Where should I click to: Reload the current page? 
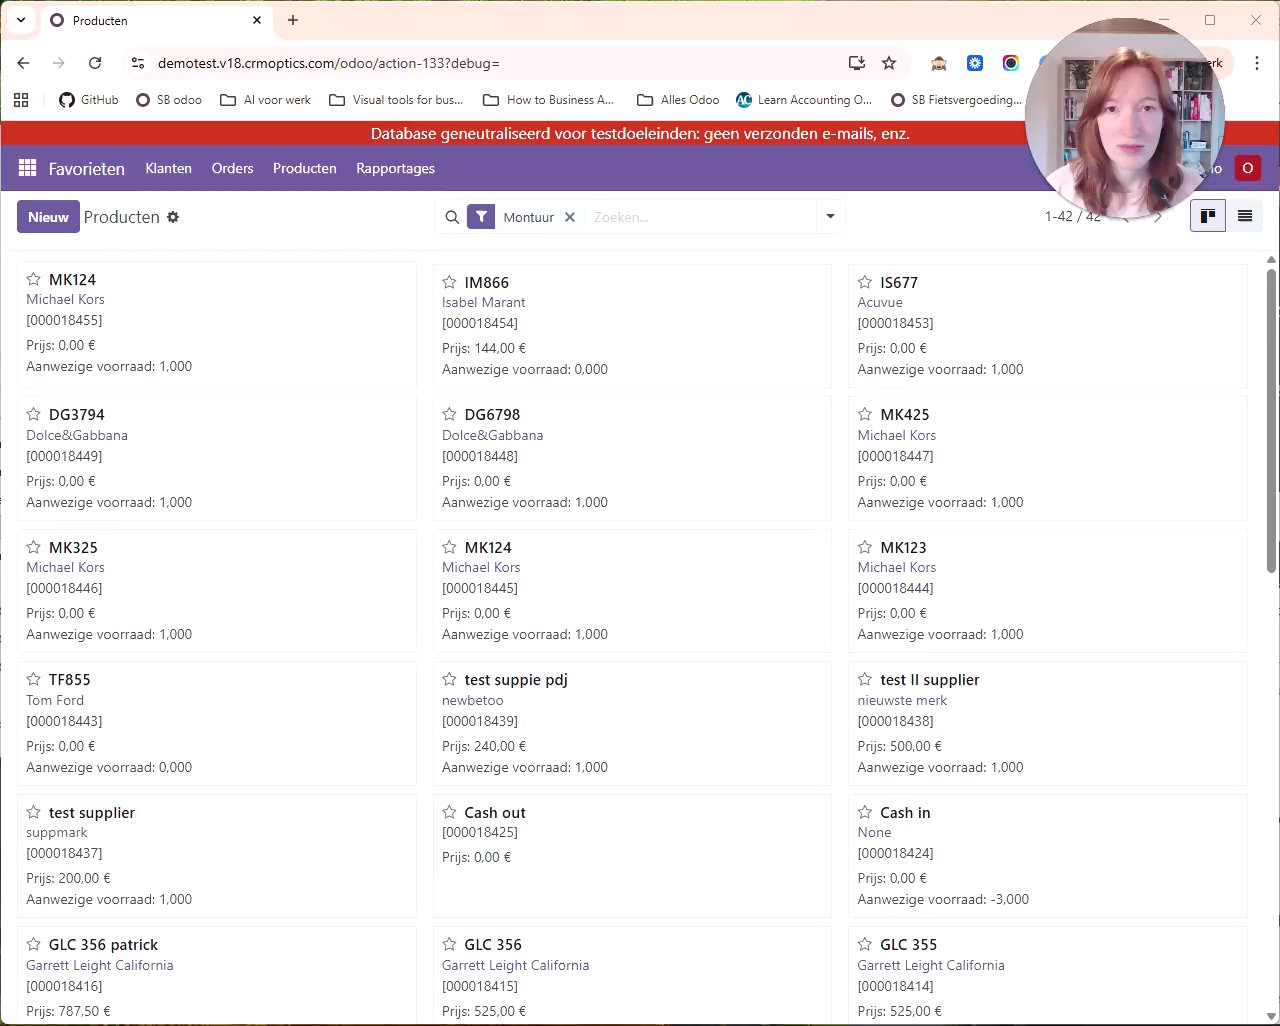tap(95, 63)
